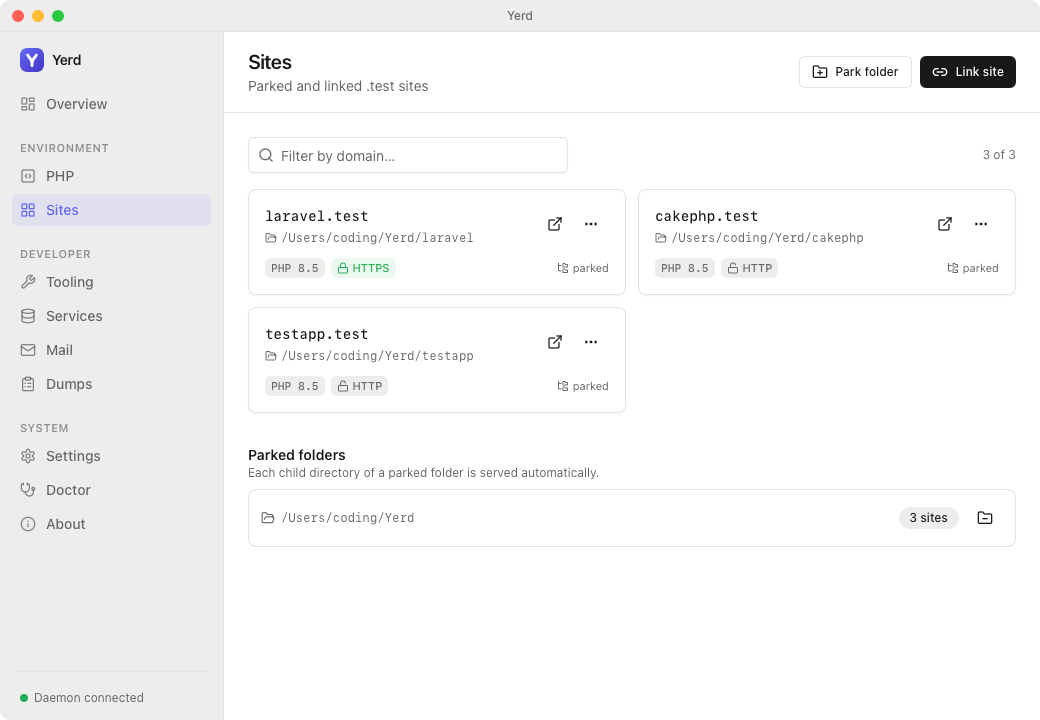Image resolution: width=1040 pixels, height=720 pixels.
Task: Select the Sites label in the sidebar
Action: 62,210
